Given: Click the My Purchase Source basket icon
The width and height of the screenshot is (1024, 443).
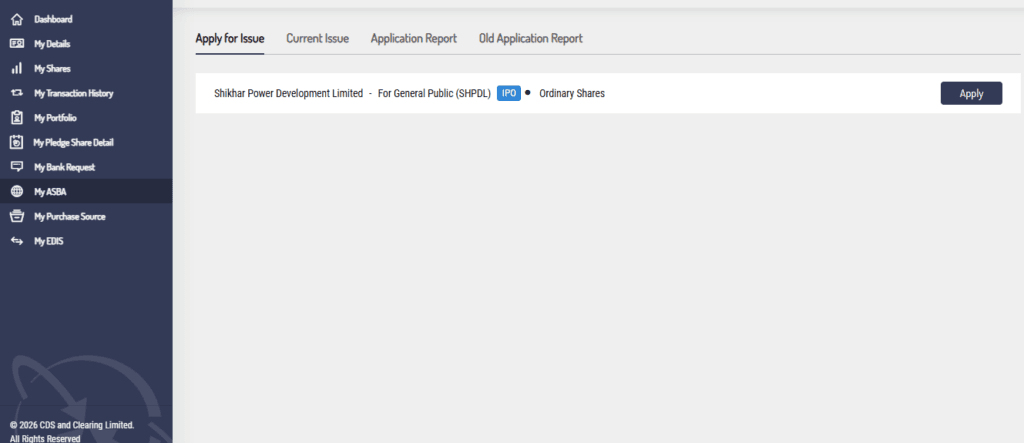Looking at the screenshot, I should pyautogui.click(x=17, y=216).
